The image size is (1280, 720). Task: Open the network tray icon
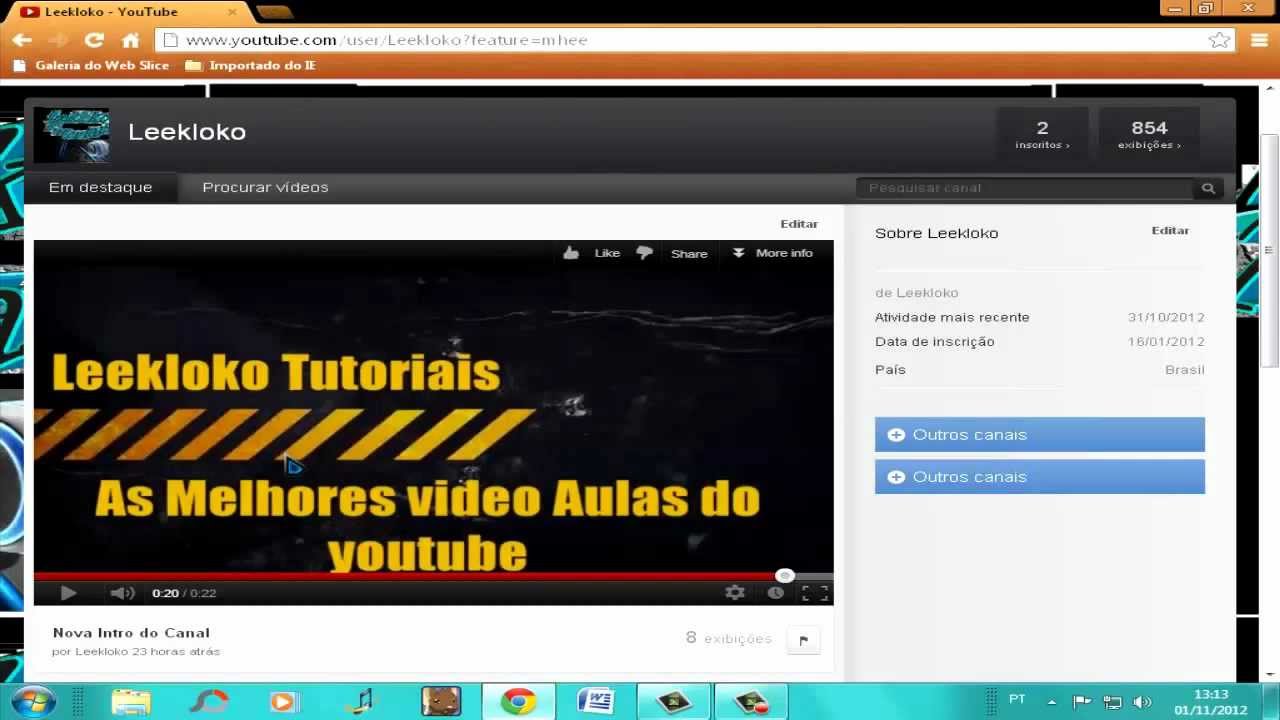1112,702
